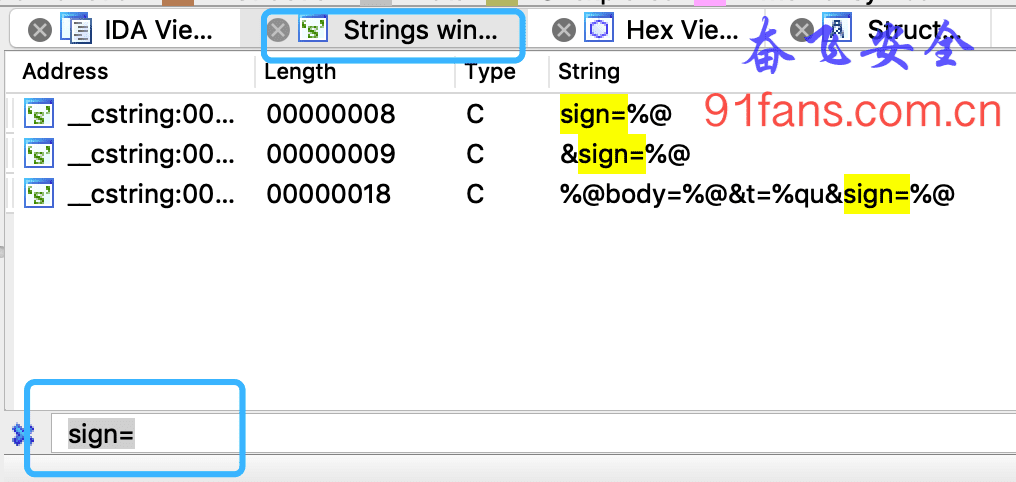Close the IDA View tab
This screenshot has height=482, width=1016.
coord(40,30)
